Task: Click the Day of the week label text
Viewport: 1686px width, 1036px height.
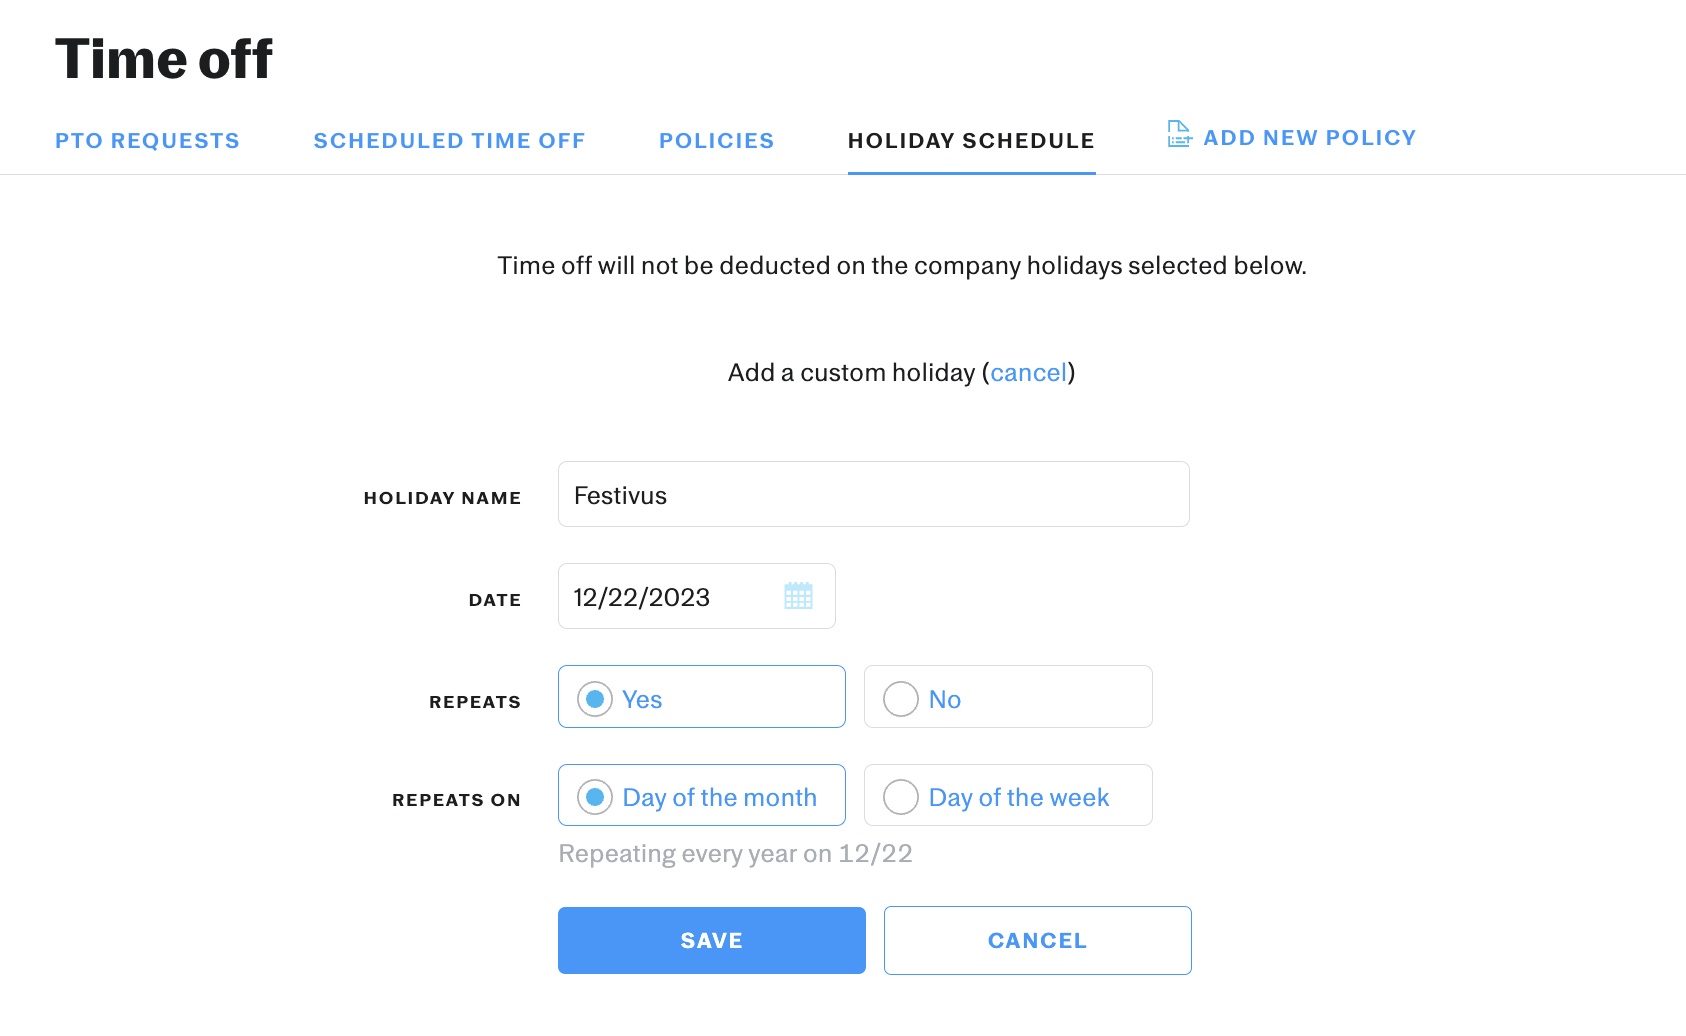Action: [x=1019, y=798]
